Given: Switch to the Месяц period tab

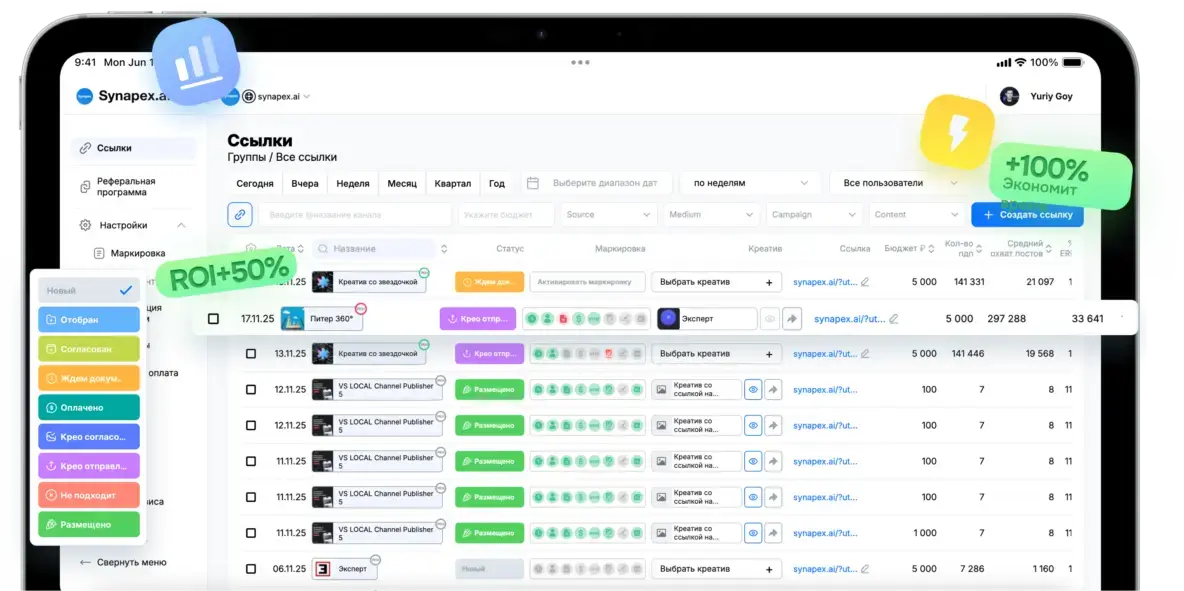Looking at the screenshot, I should point(402,184).
